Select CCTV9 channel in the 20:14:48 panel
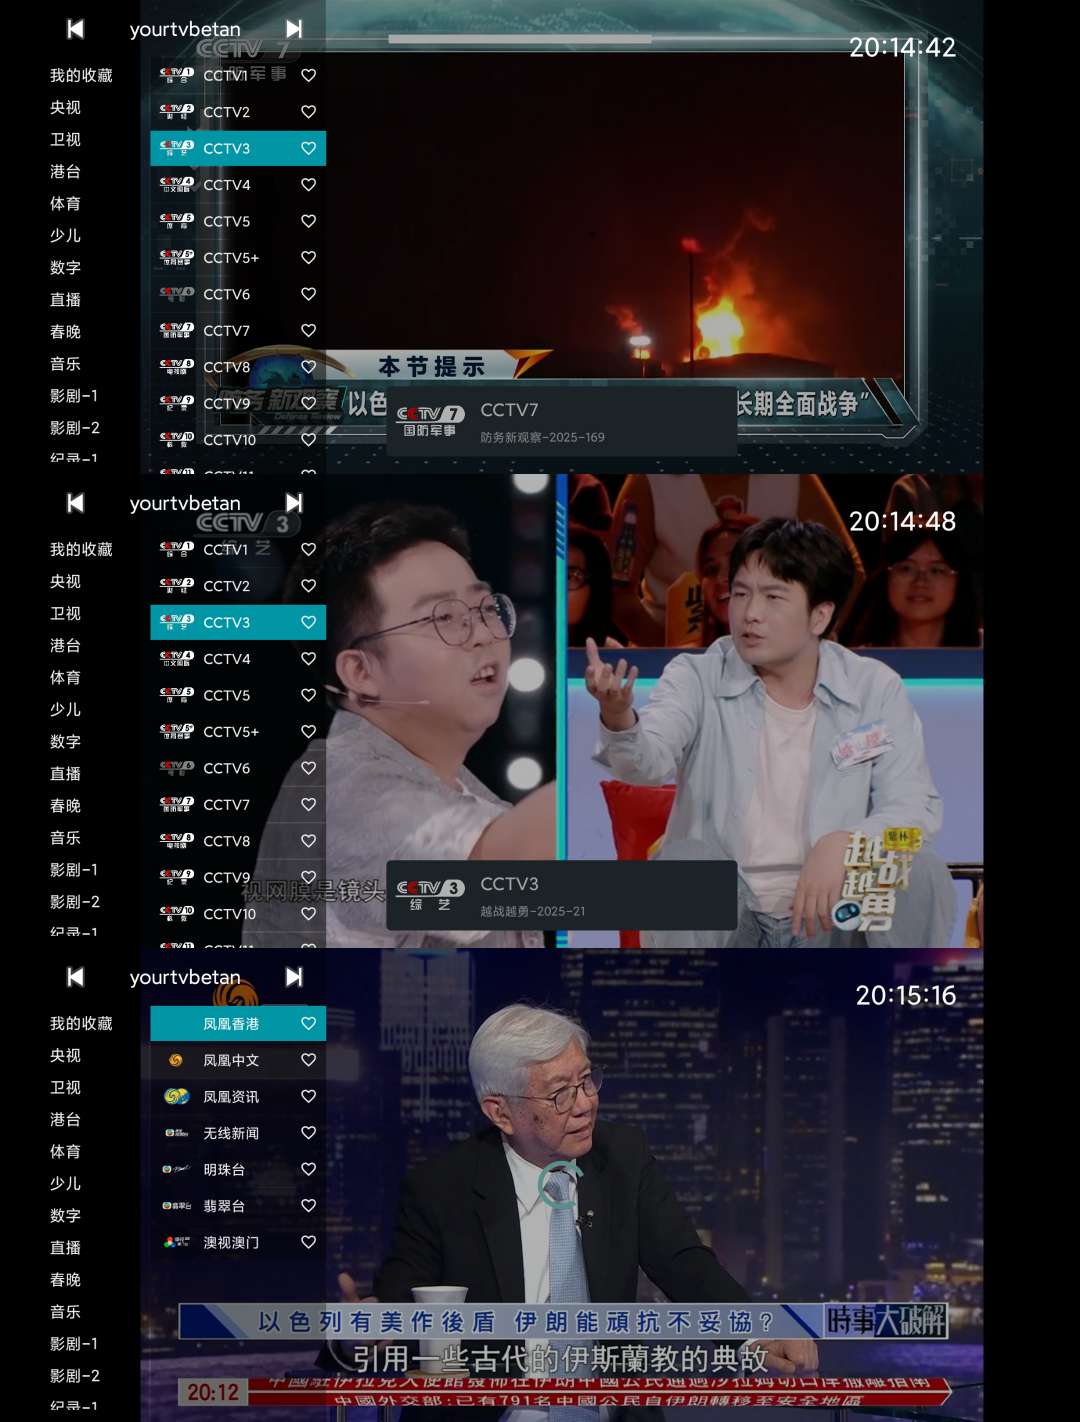This screenshot has width=1080, height=1422. [x=238, y=878]
